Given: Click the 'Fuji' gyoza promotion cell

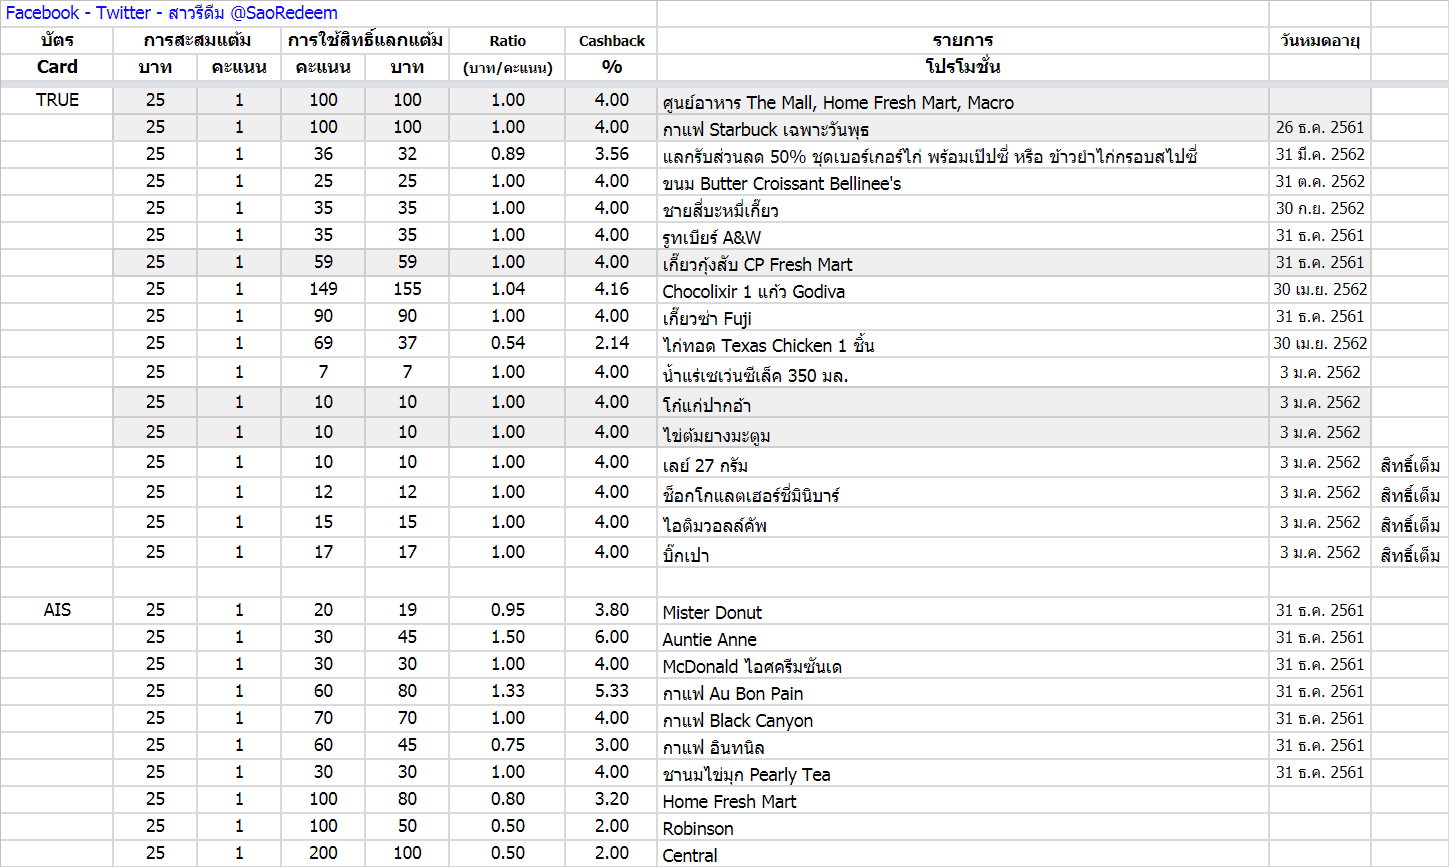Looking at the screenshot, I should coord(963,317).
